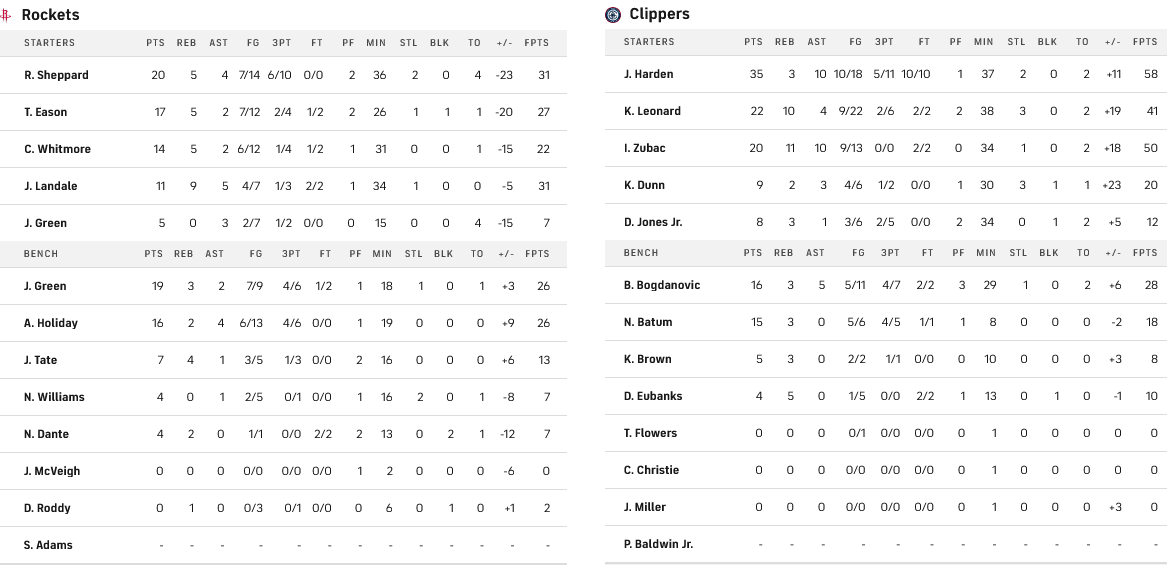Open D. Jones Jr. player profile
The height and width of the screenshot is (565, 1172).
pos(653,222)
